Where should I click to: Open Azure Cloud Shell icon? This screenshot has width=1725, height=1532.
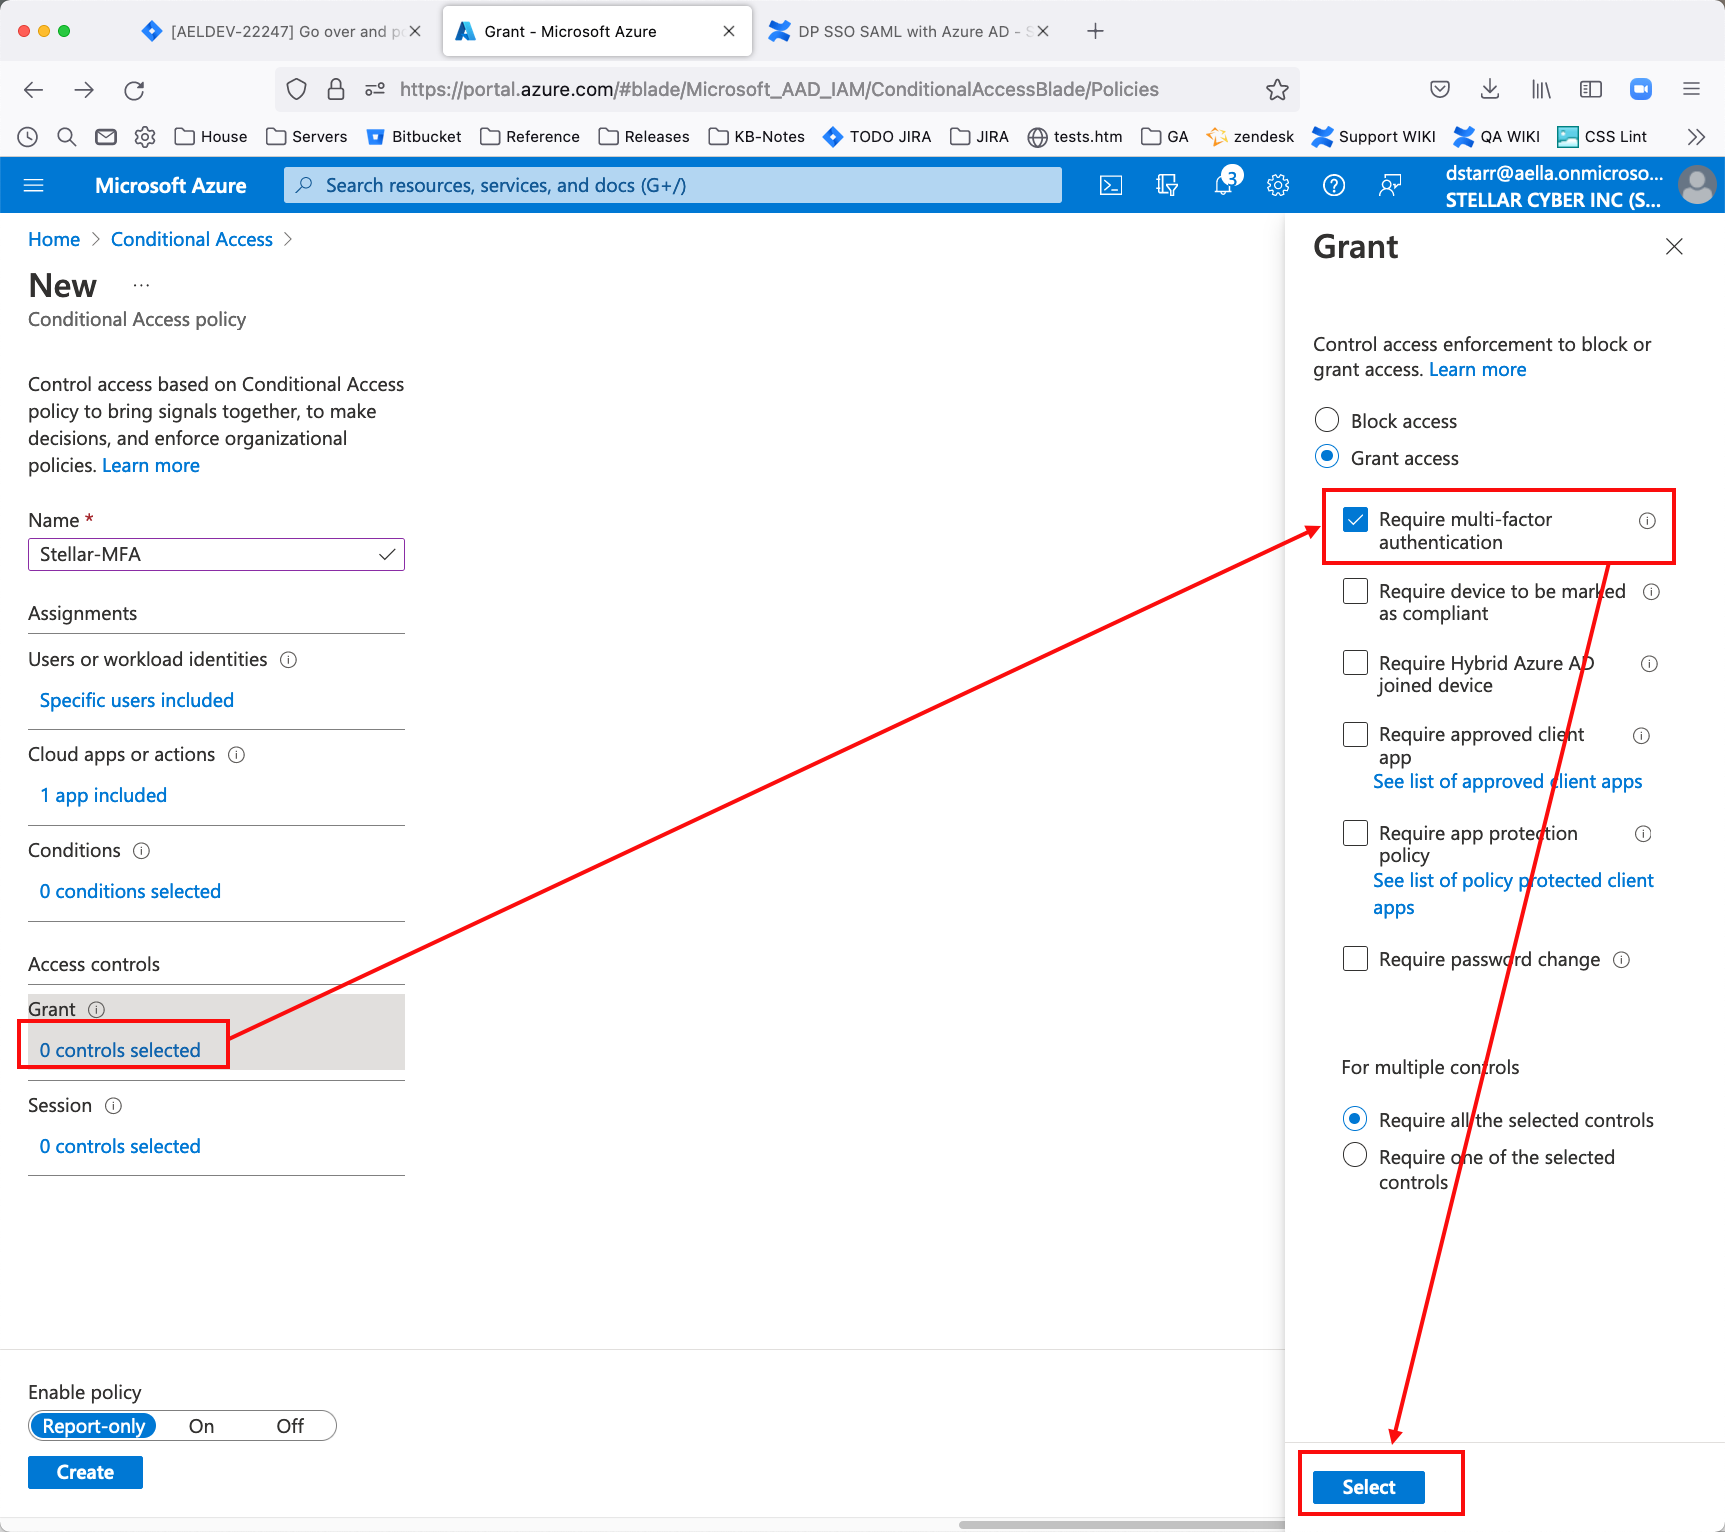pyautogui.click(x=1111, y=185)
